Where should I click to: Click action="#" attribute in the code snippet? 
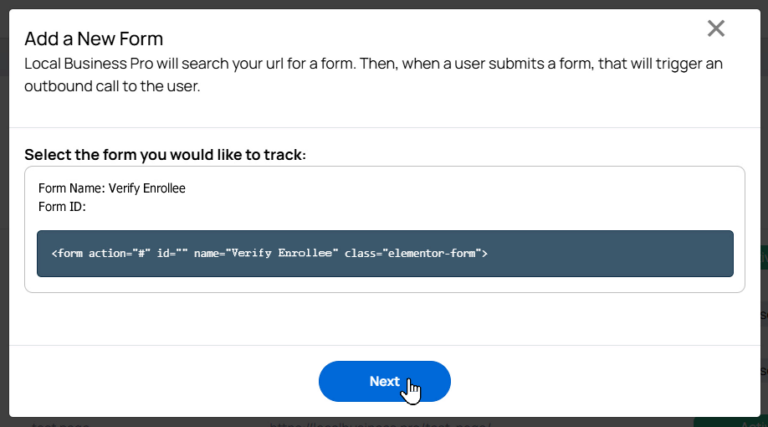[119, 253]
